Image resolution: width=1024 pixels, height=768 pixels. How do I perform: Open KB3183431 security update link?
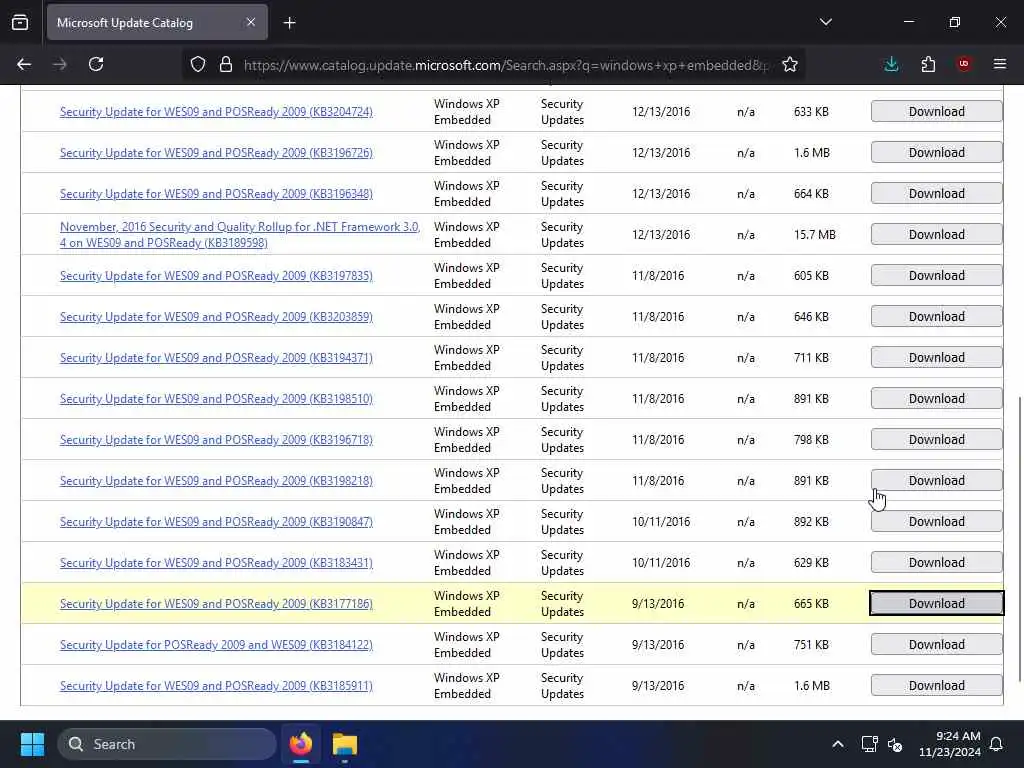tap(216, 563)
